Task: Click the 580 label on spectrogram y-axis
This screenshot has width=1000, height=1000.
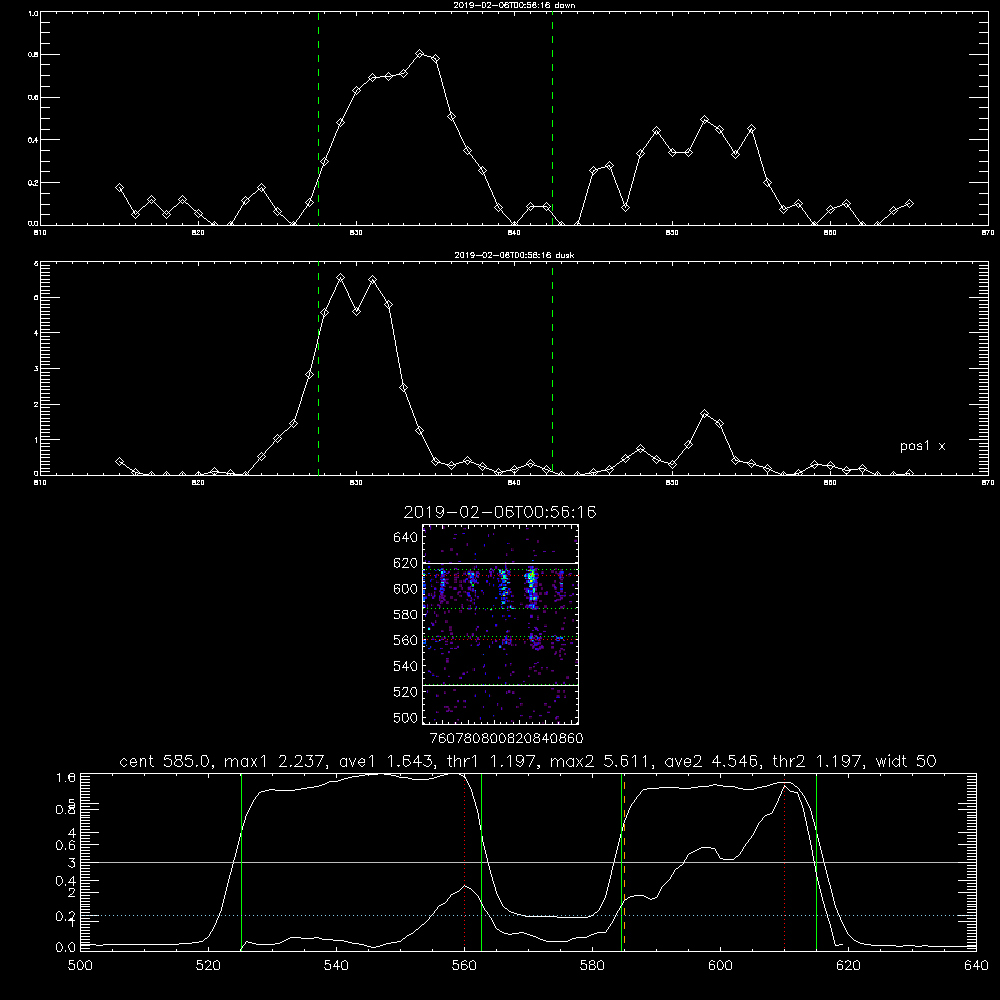Action: pyautogui.click(x=406, y=615)
